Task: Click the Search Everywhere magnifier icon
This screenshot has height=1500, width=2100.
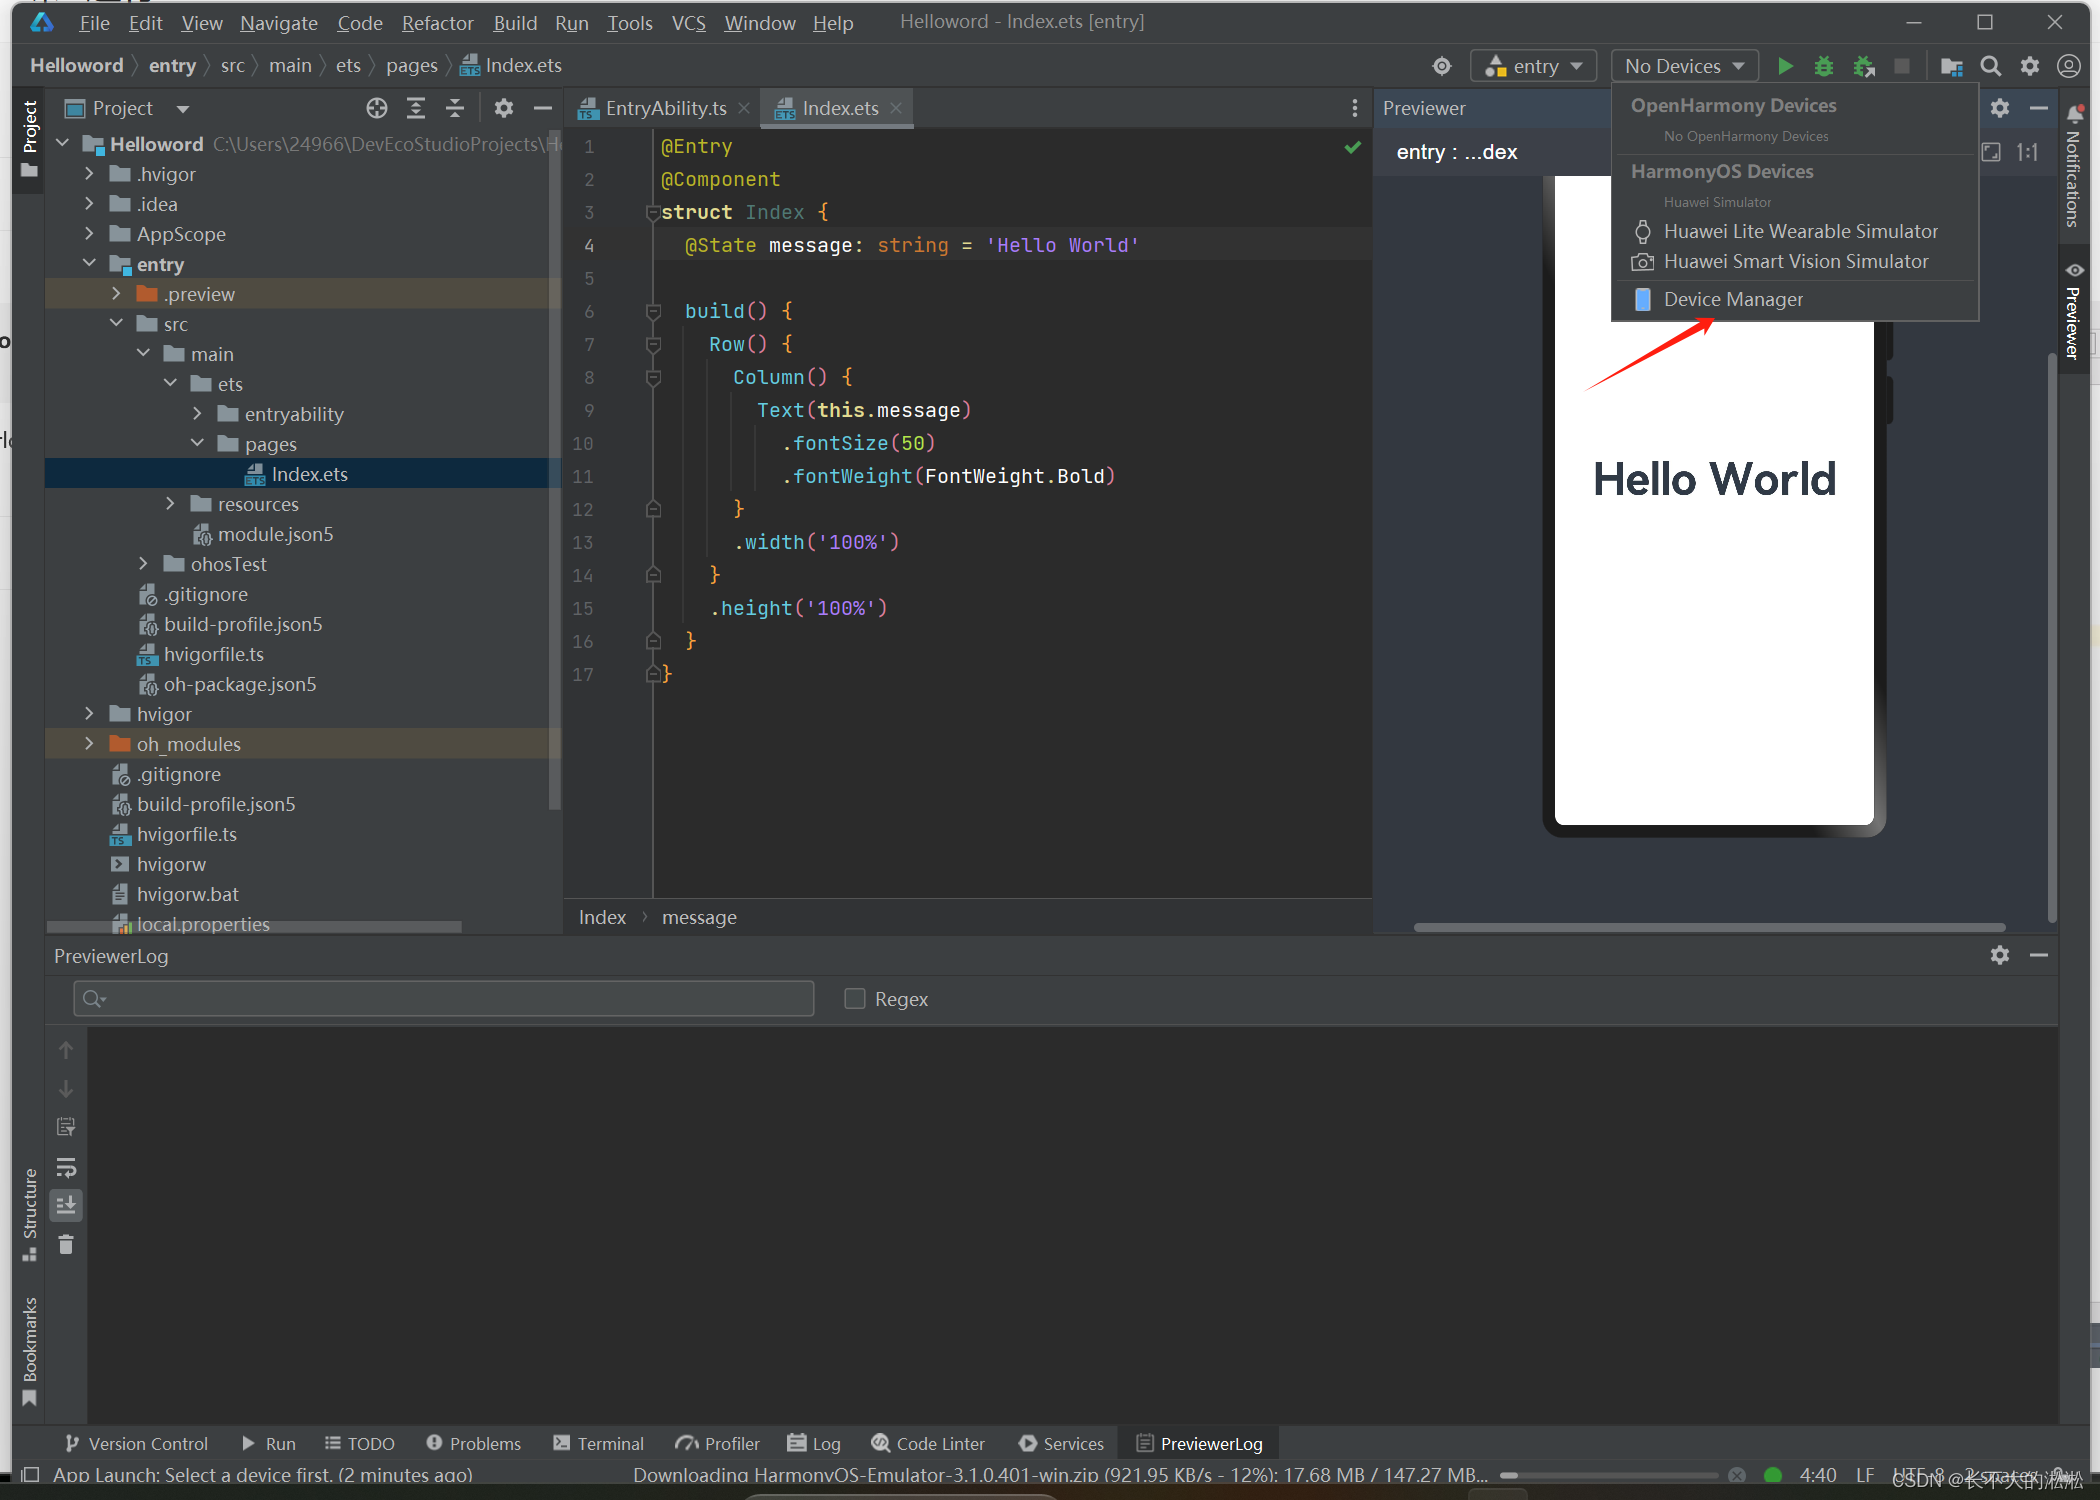Action: (x=1990, y=66)
